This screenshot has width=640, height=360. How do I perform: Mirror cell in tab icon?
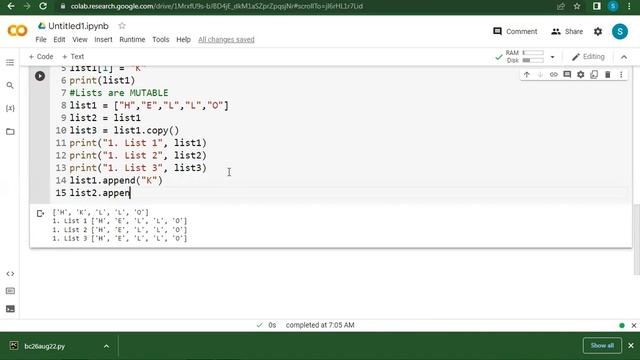(x=594, y=75)
